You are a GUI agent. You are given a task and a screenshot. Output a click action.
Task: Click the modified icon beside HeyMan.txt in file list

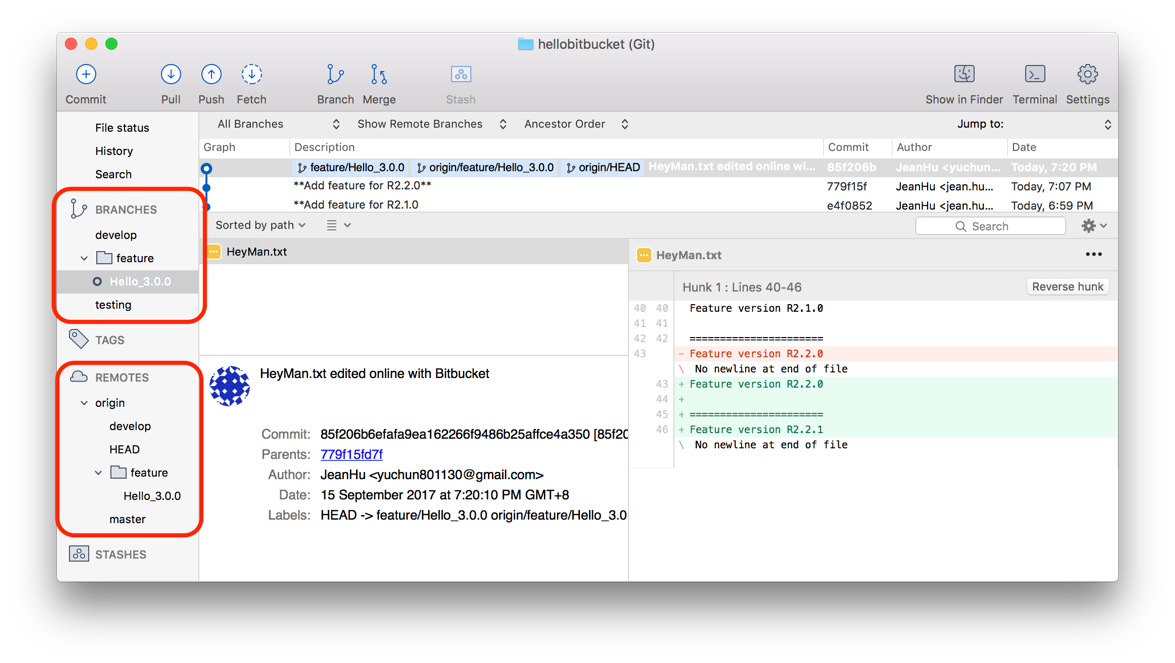pos(214,252)
